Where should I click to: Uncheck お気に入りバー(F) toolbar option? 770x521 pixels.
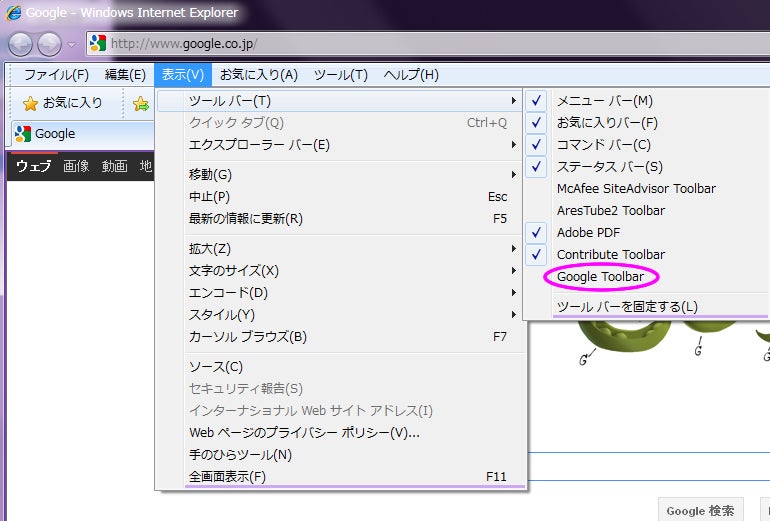647,123
